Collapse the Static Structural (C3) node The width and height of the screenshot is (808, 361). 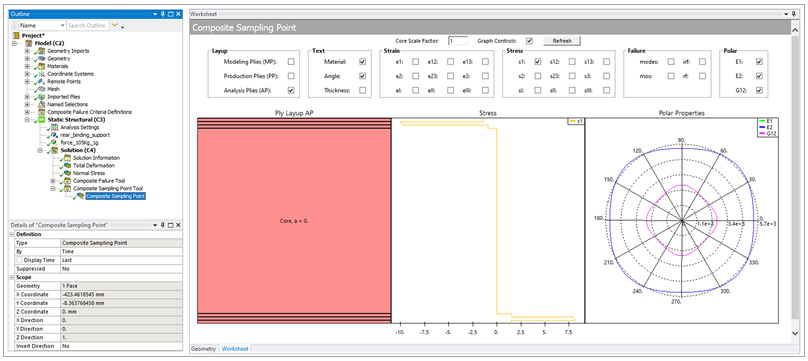27,119
